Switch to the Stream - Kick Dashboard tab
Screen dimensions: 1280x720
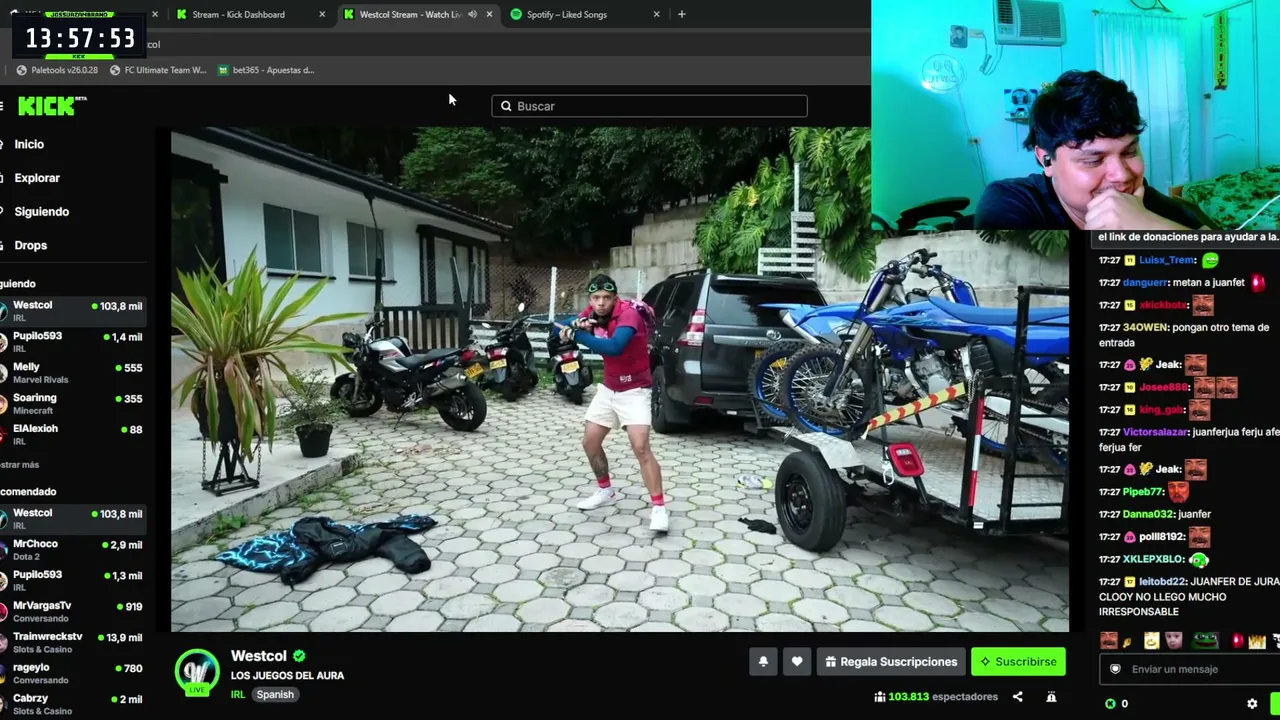(x=251, y=14)
